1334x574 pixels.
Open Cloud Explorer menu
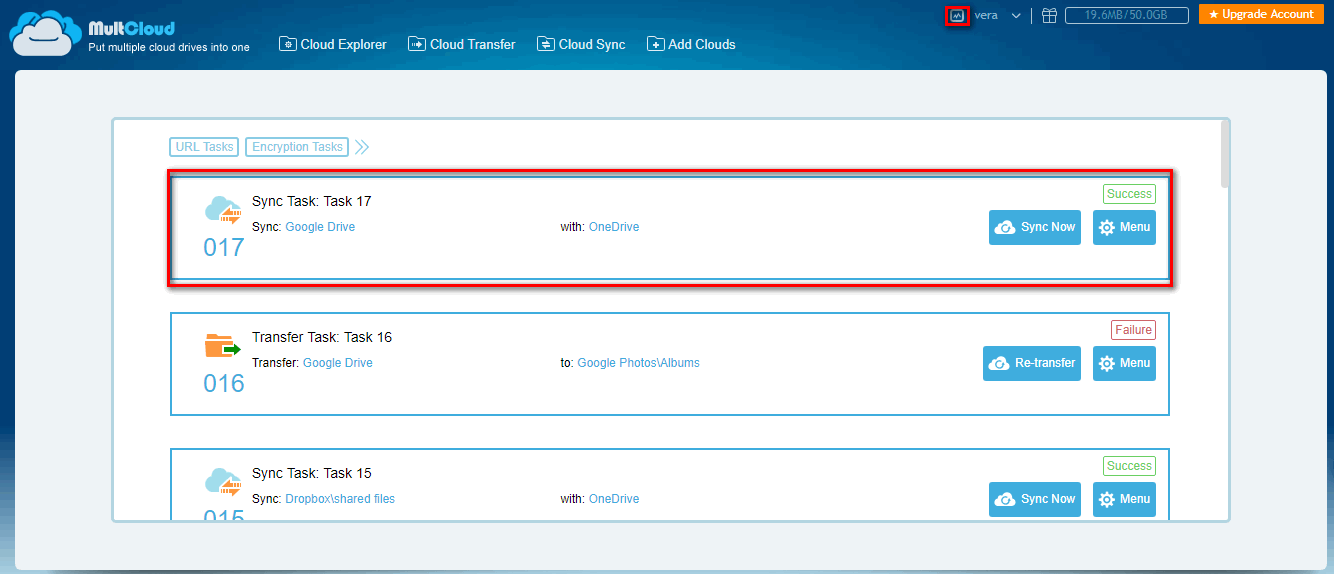[332, 44]
